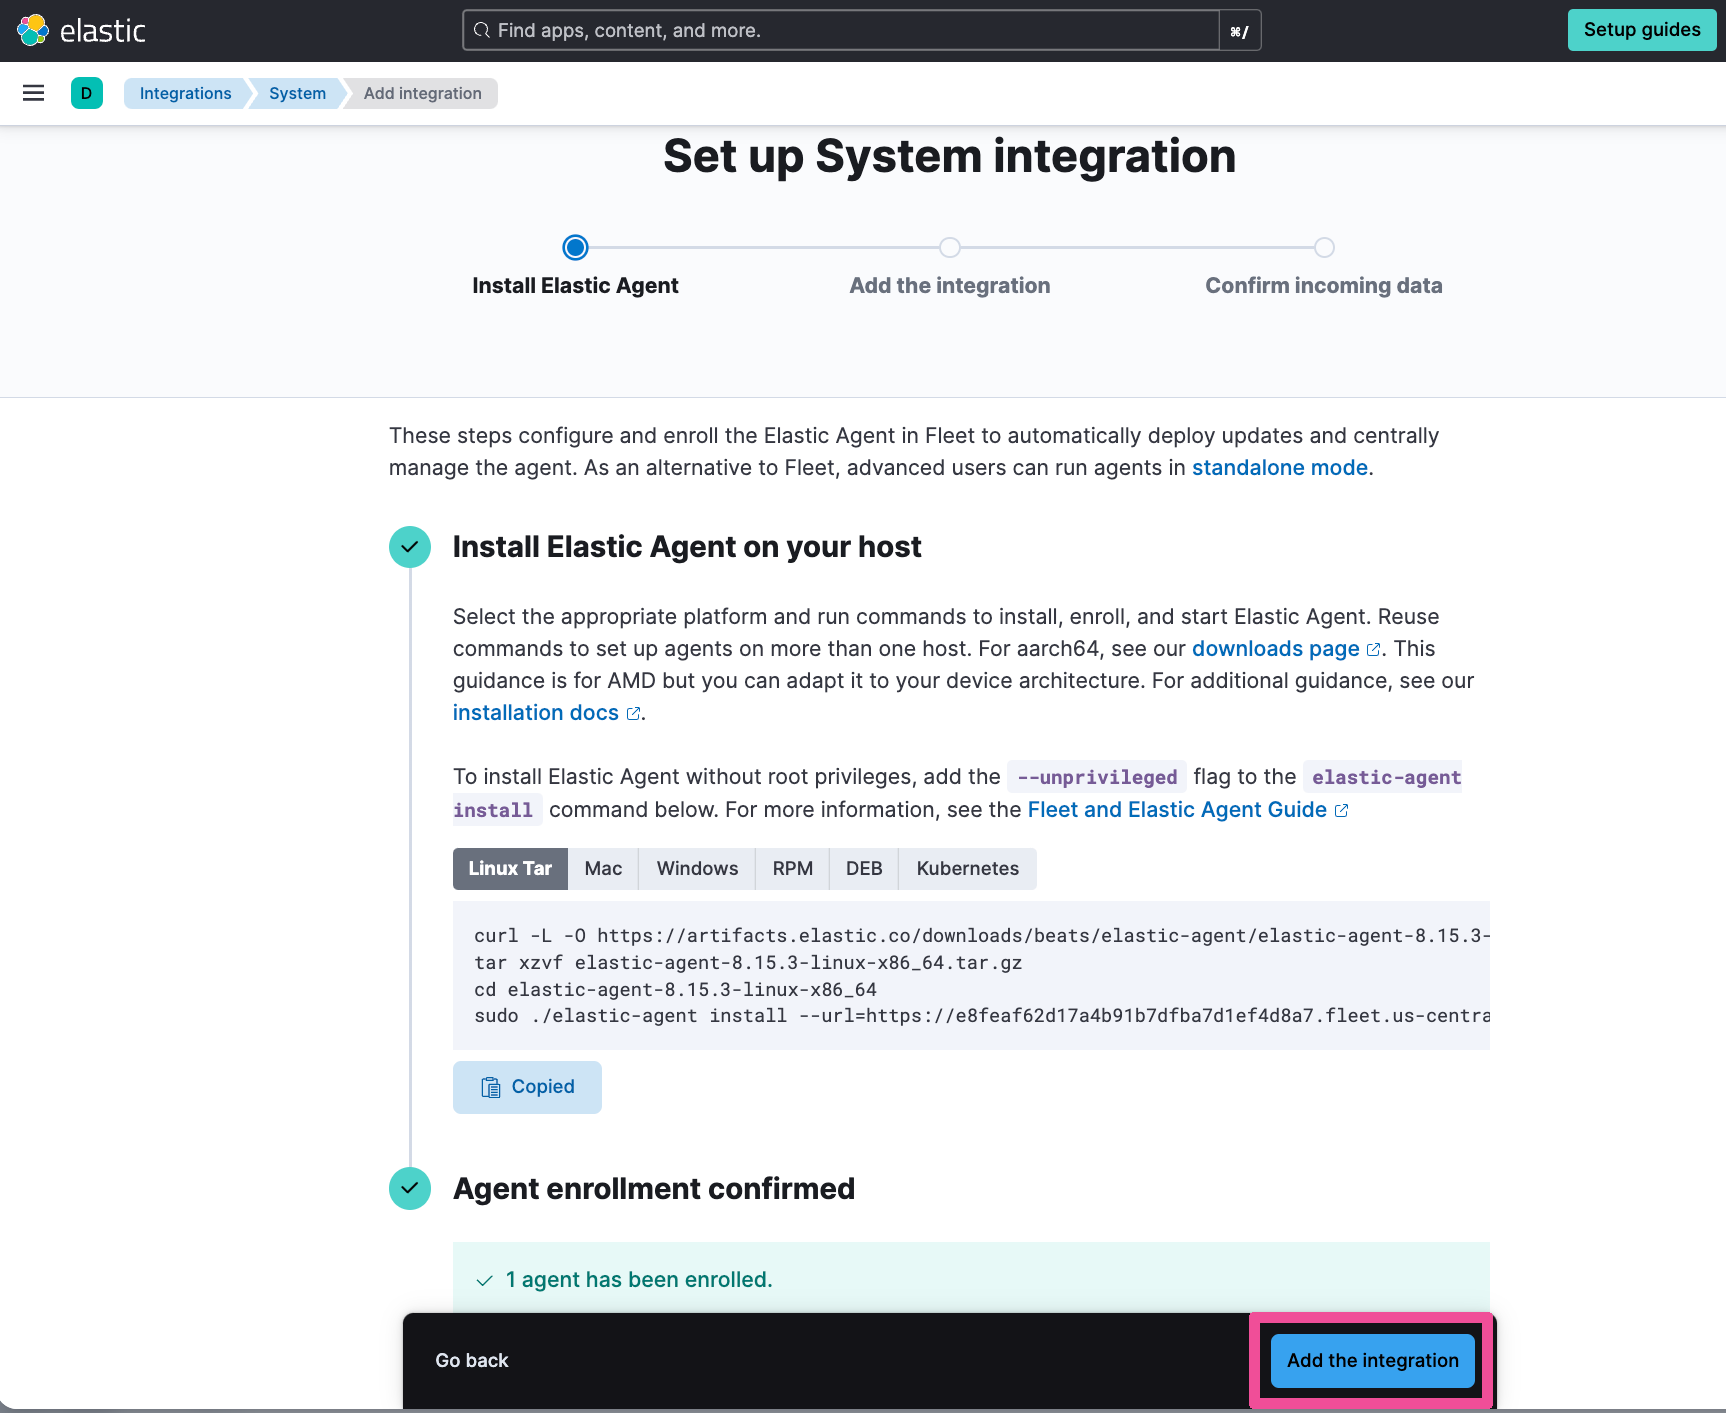Choose the RPM tab
Viewport: 1726px width, 1413px height.
[x=792, y=869]
